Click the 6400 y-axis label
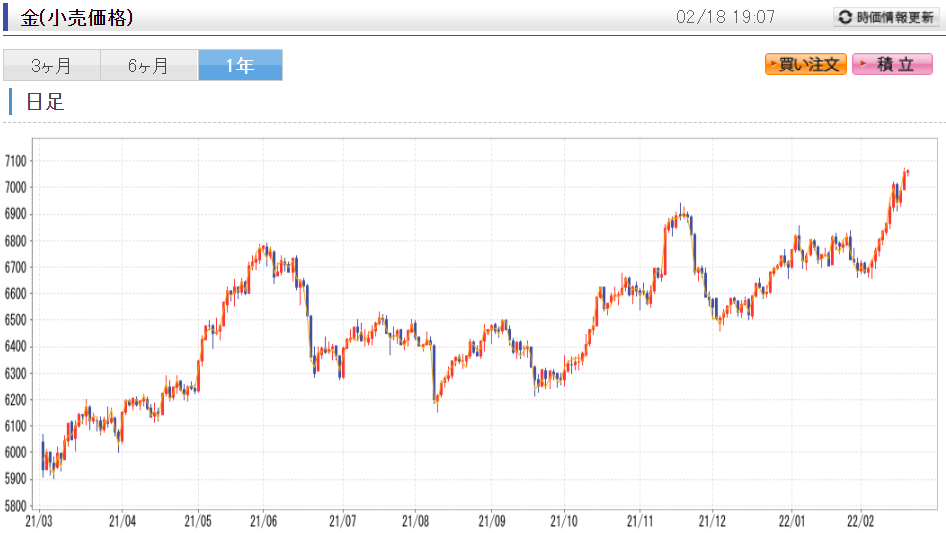Screen dimensions: 946x533 (16, 346)
